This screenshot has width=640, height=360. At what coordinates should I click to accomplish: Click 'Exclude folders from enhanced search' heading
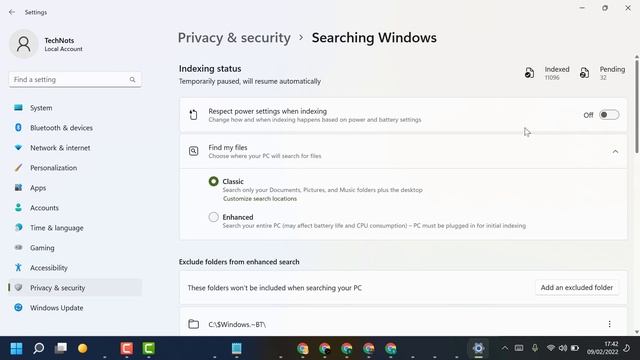(x=239, y=262)
